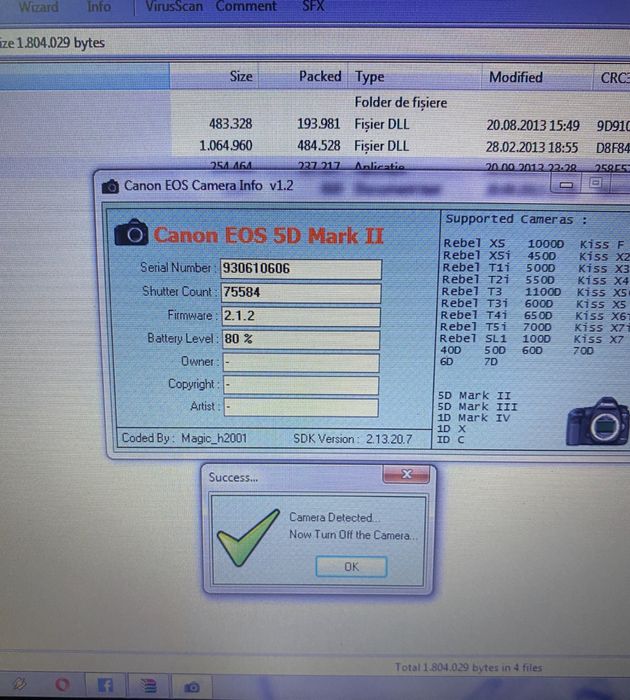Open WinRAR Wizard toolbar item
The image size is (630, 700).
coord(38,7)
